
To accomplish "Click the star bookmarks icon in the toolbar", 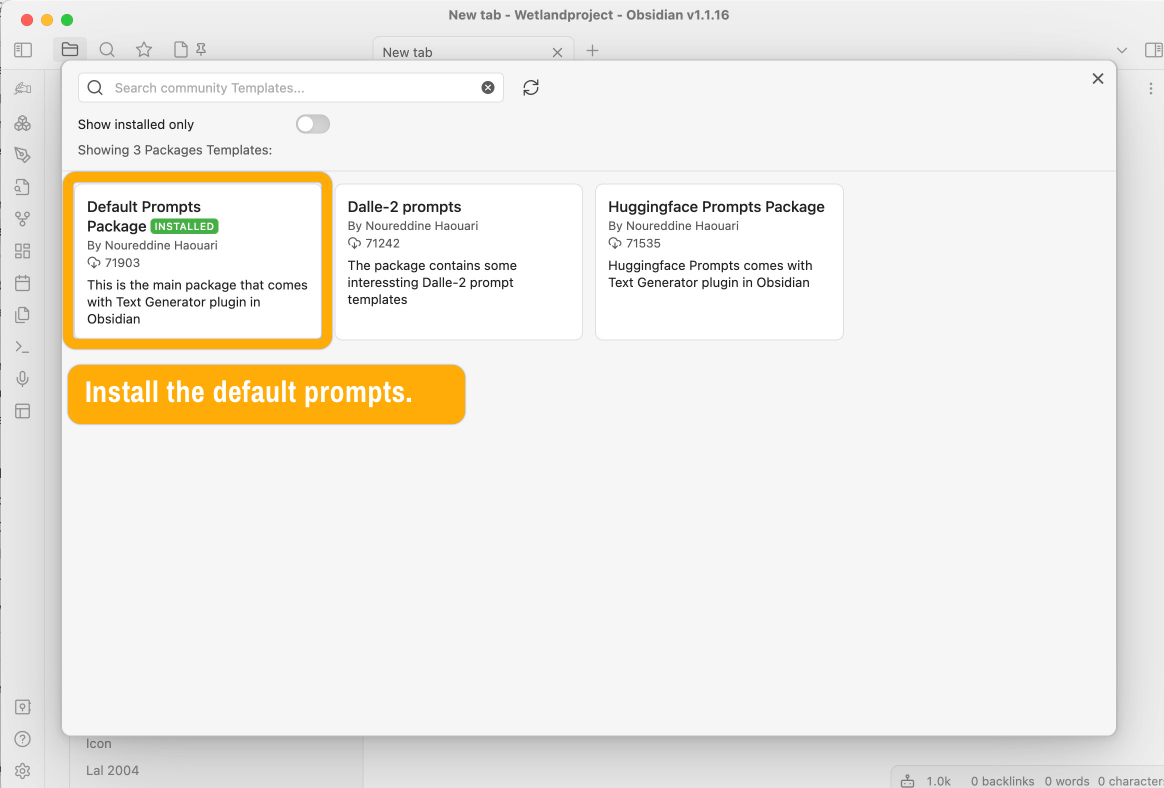I will [143, 48].
